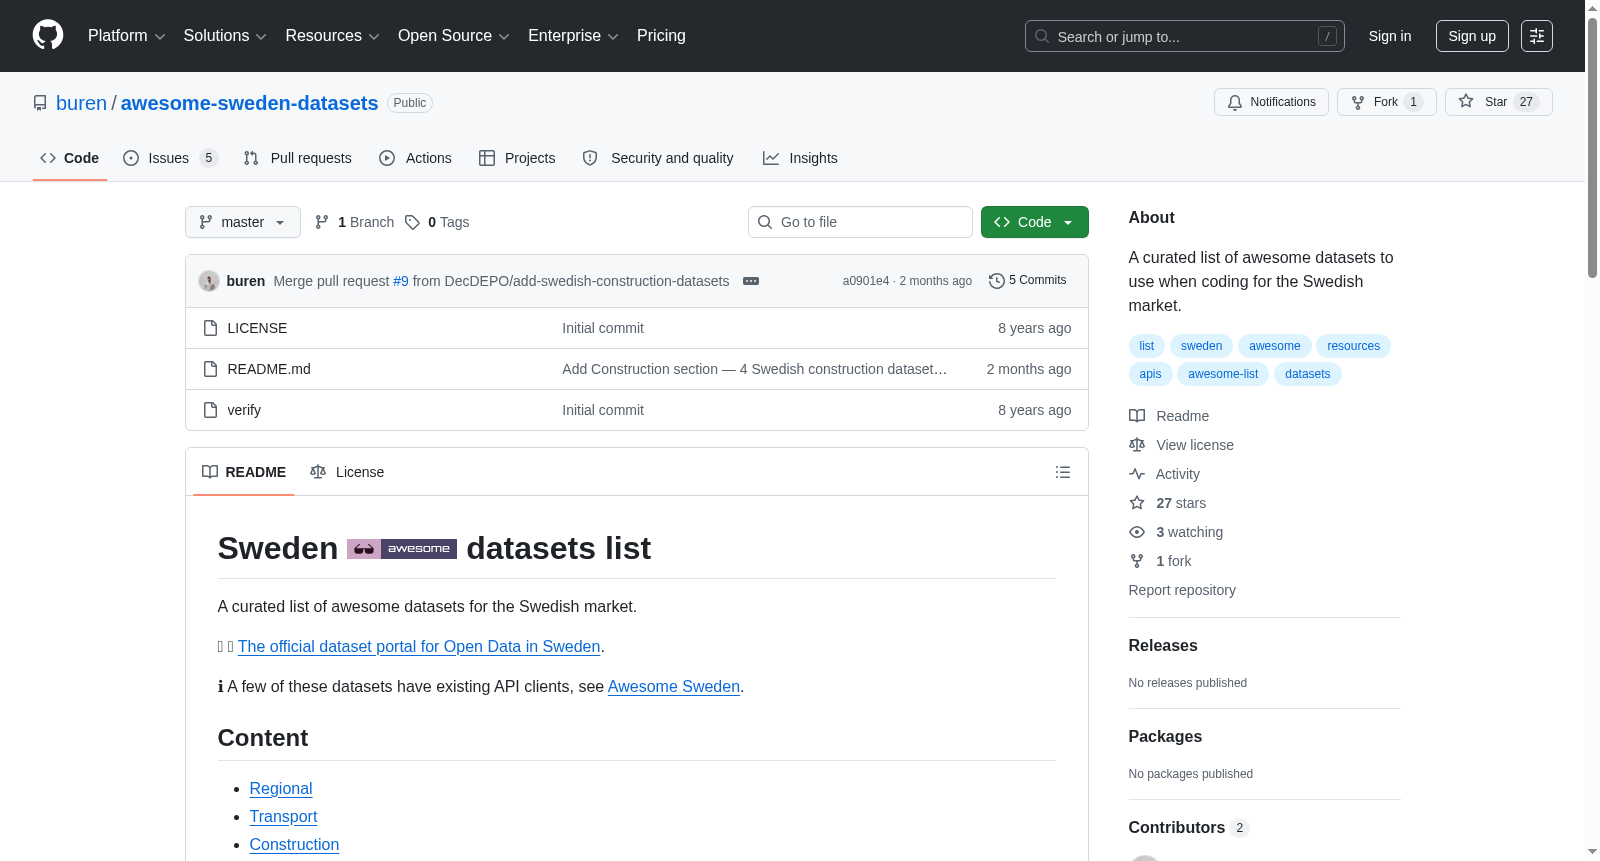Click the awesome badge in README heading
This screenshot has width=1600, height=861.
(402, 549)
